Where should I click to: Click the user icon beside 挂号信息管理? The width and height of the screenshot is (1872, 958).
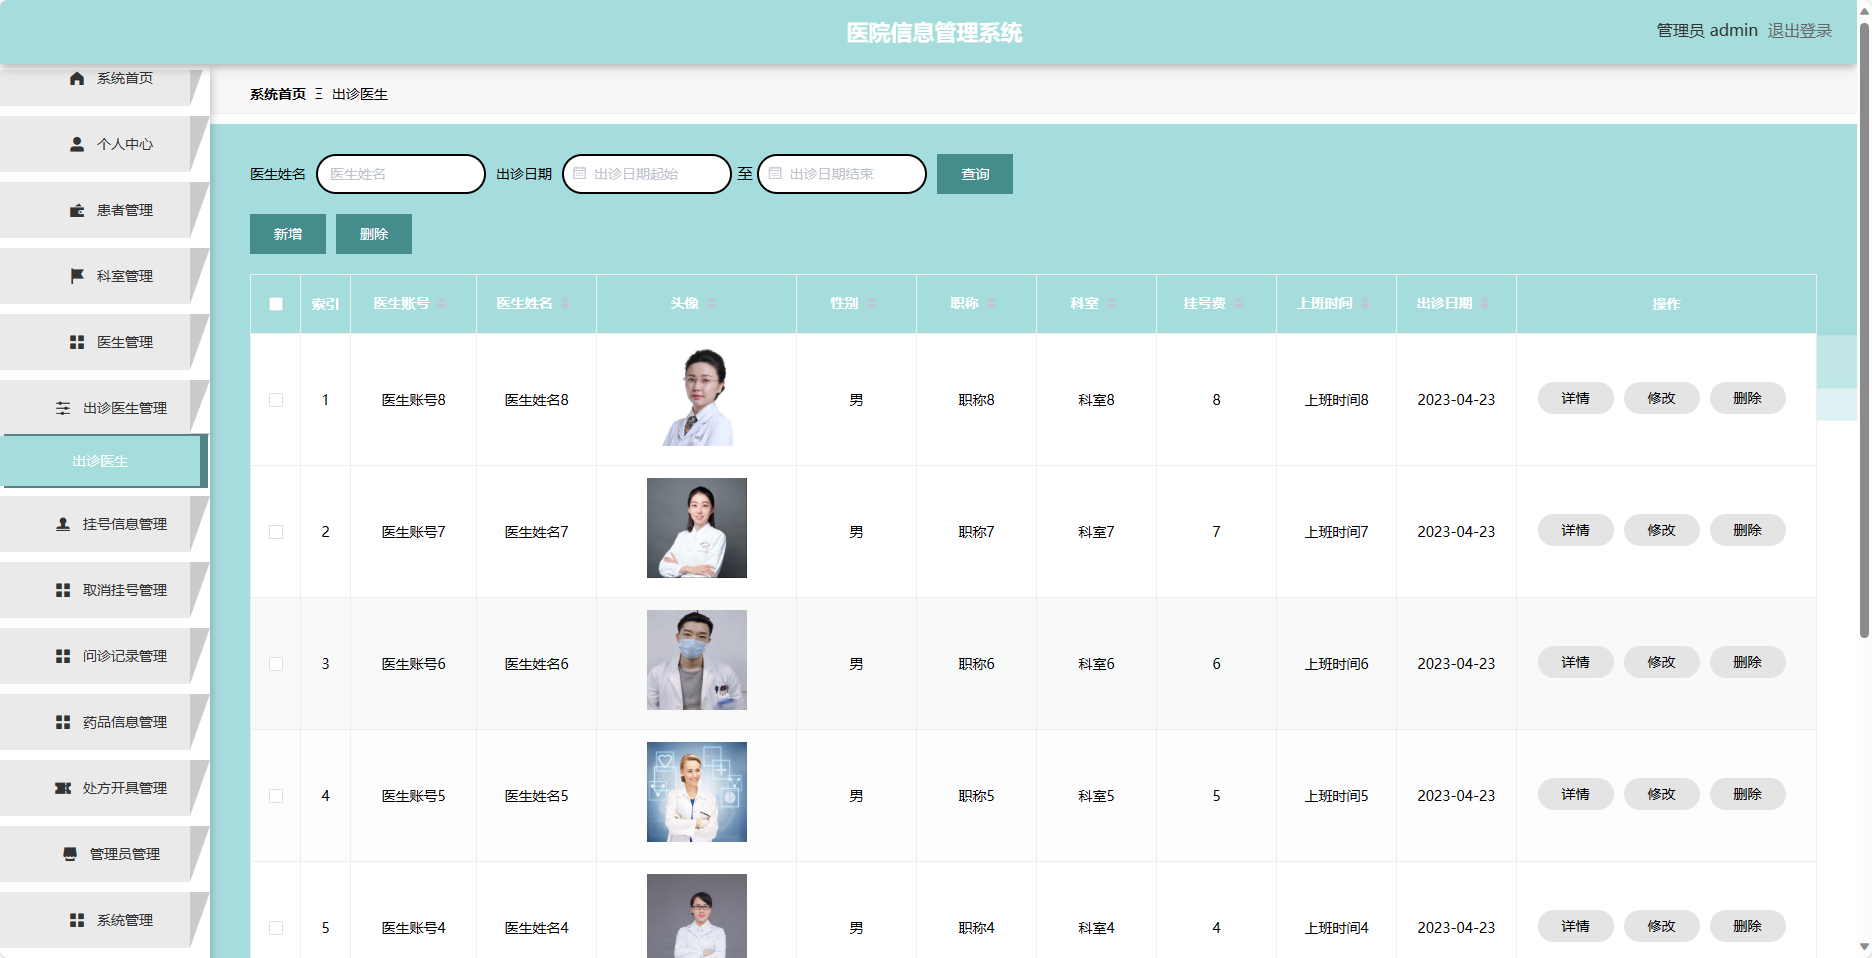tap(63, 524)
